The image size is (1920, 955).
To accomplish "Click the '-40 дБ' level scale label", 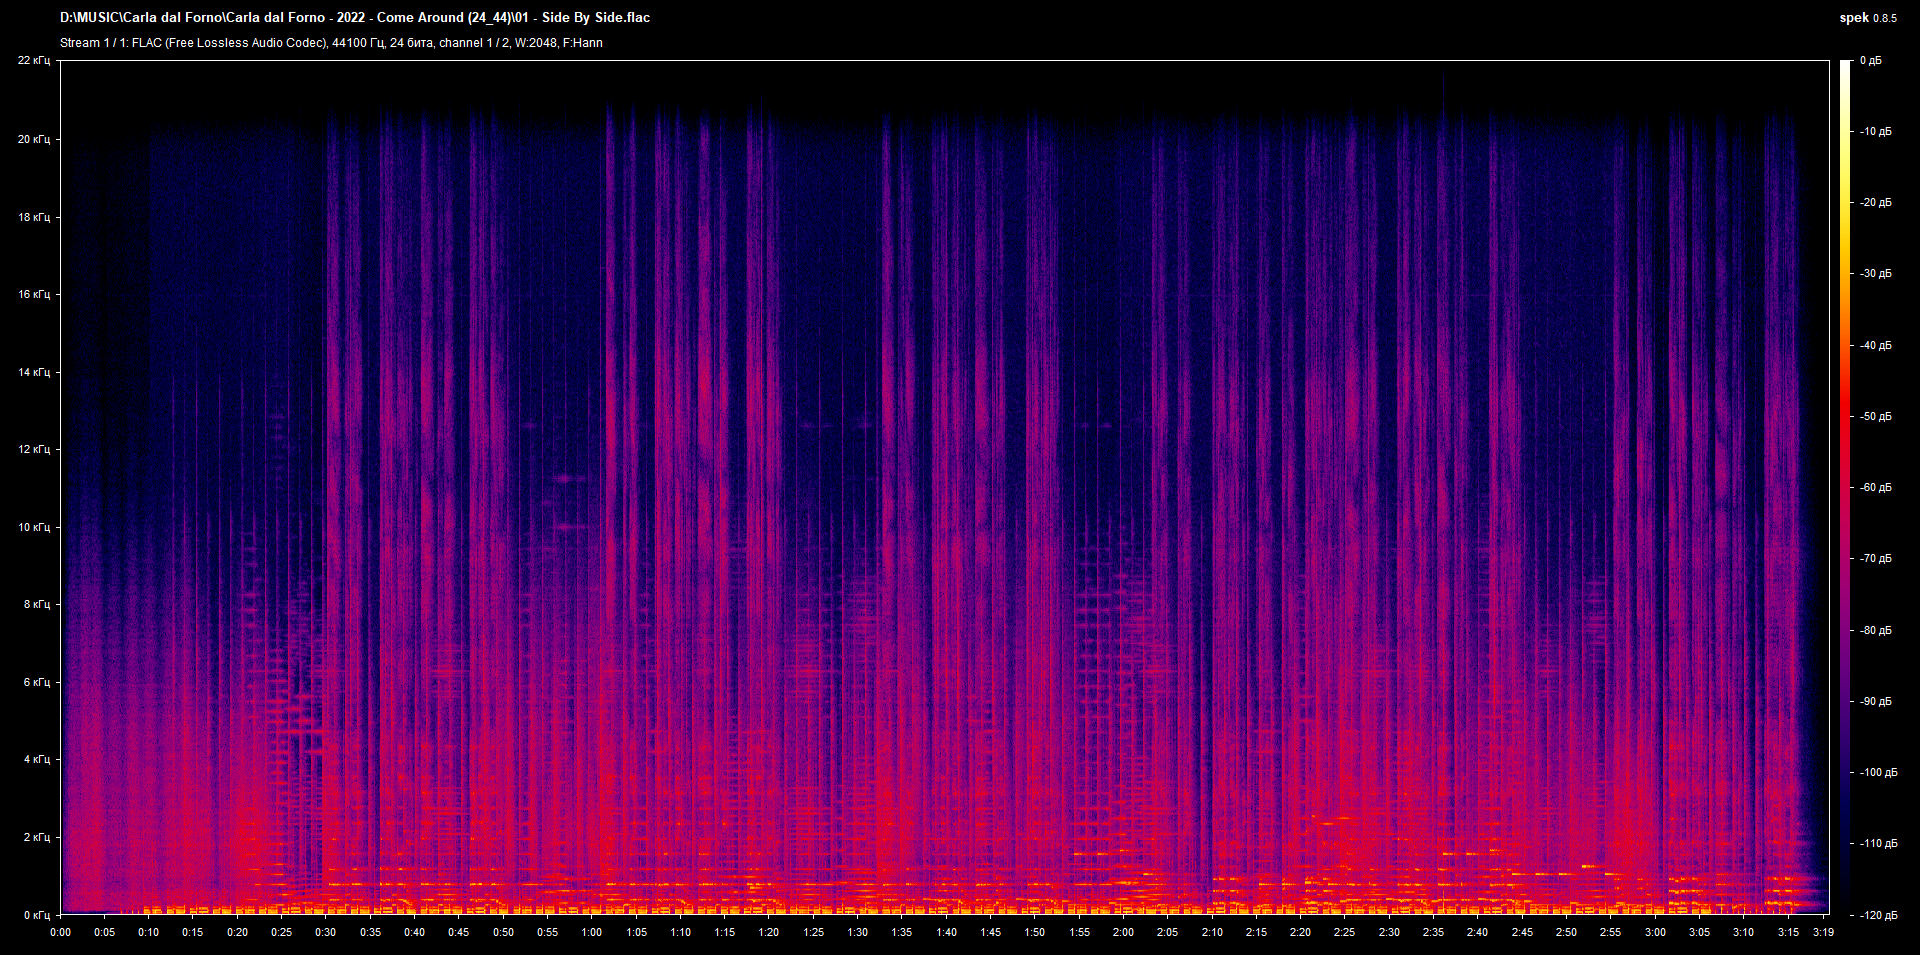I will (1875, 346).
